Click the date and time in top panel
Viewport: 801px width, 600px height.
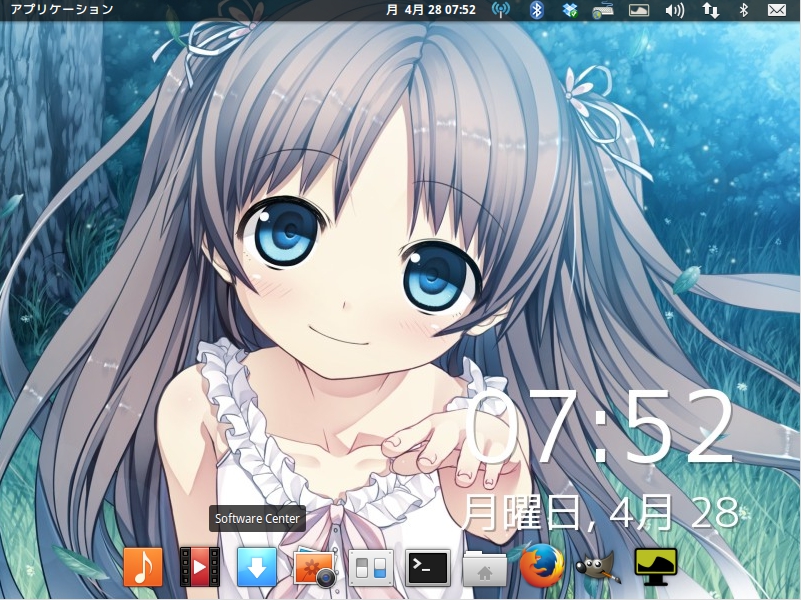click(431, 10)
